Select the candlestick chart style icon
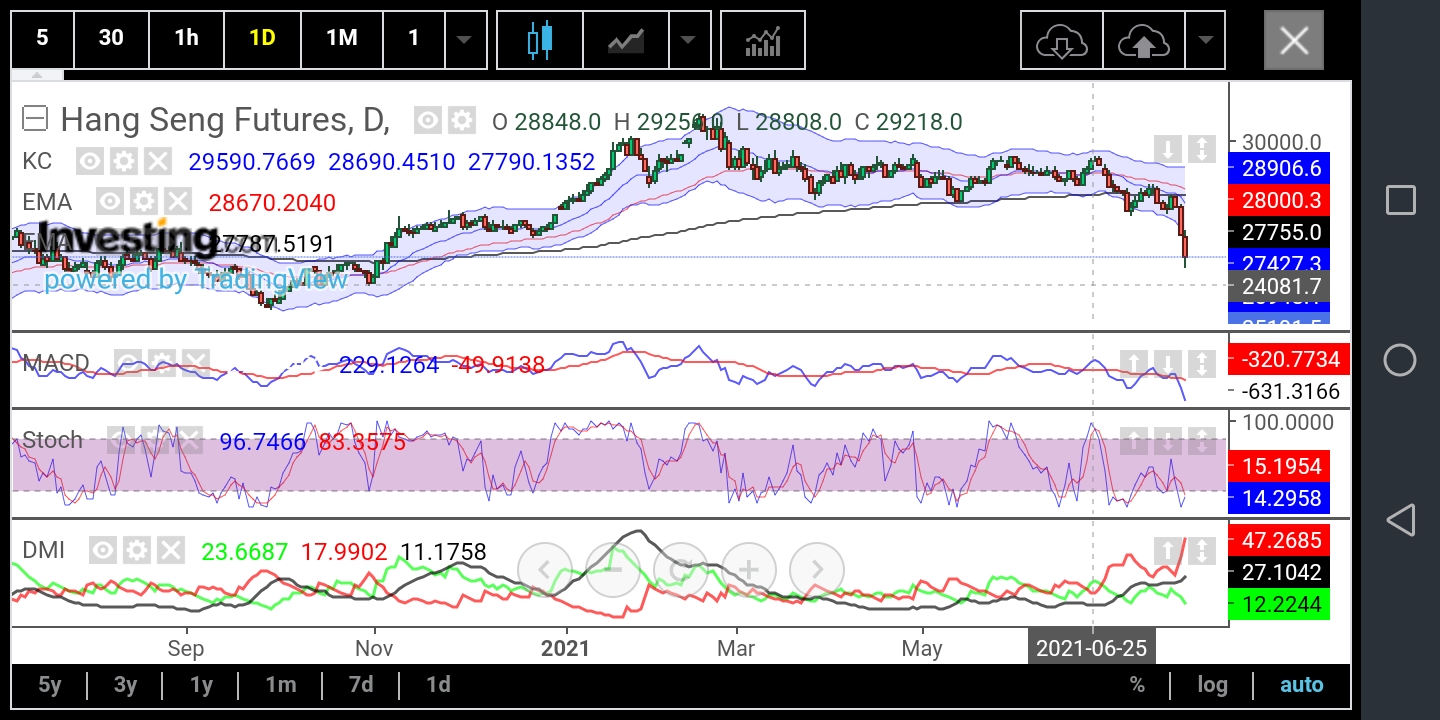Image resolution: width=1440 pixels, height=720 pixels. (x=540, y=40)
